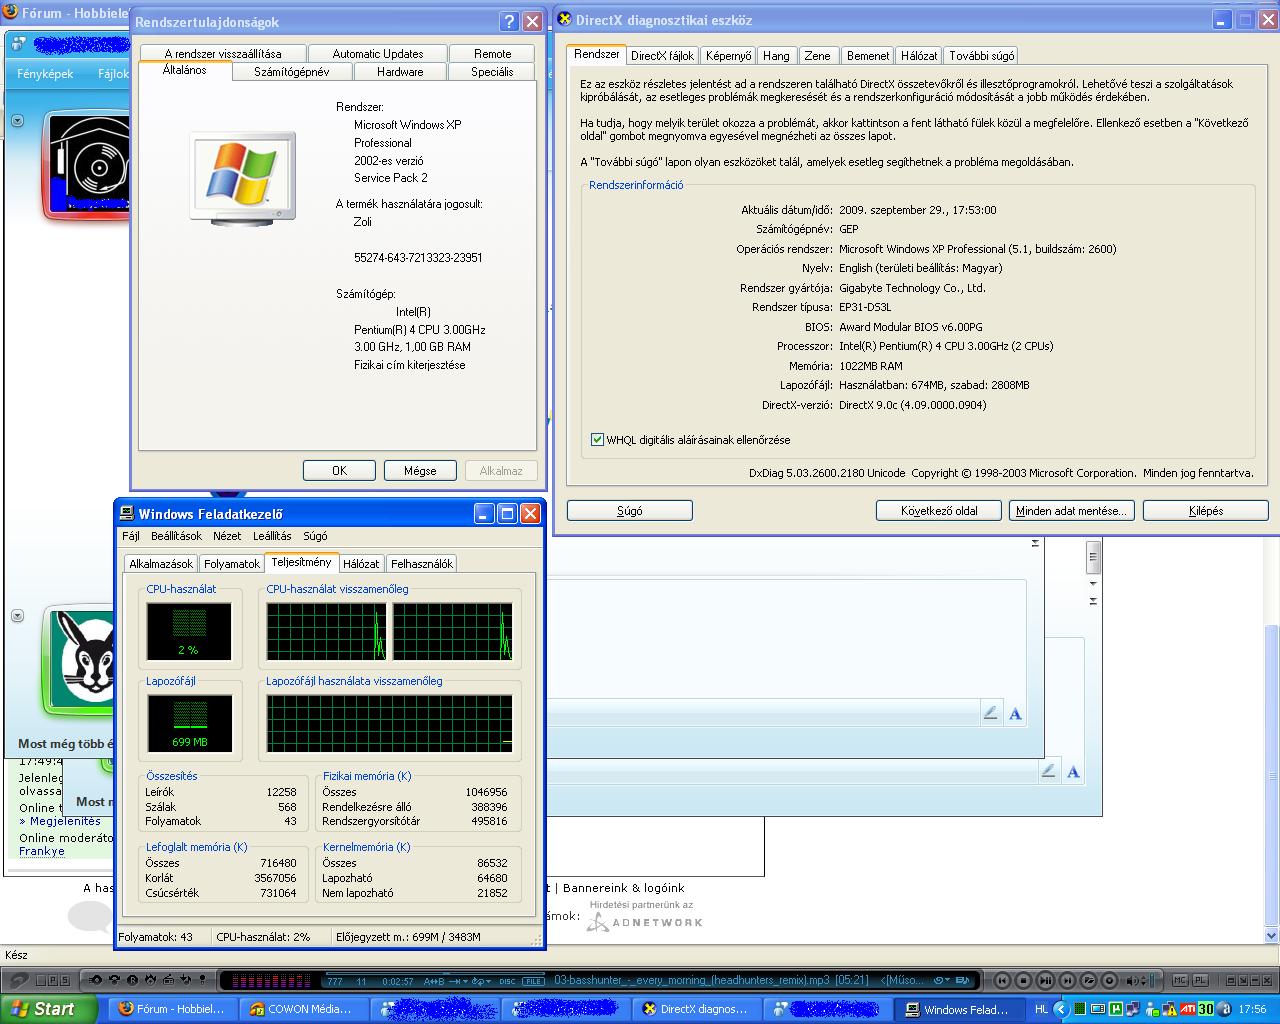Click the help question mark in System Properties

509,22
